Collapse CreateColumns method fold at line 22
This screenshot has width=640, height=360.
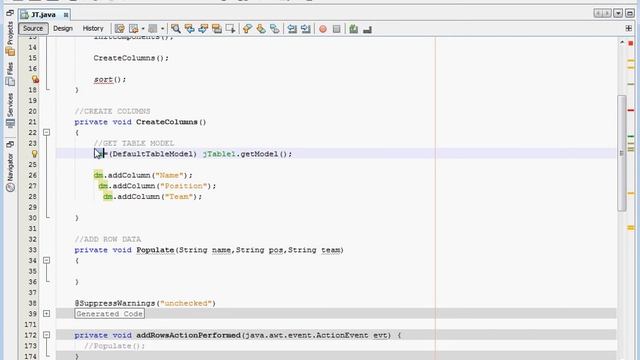47,132
